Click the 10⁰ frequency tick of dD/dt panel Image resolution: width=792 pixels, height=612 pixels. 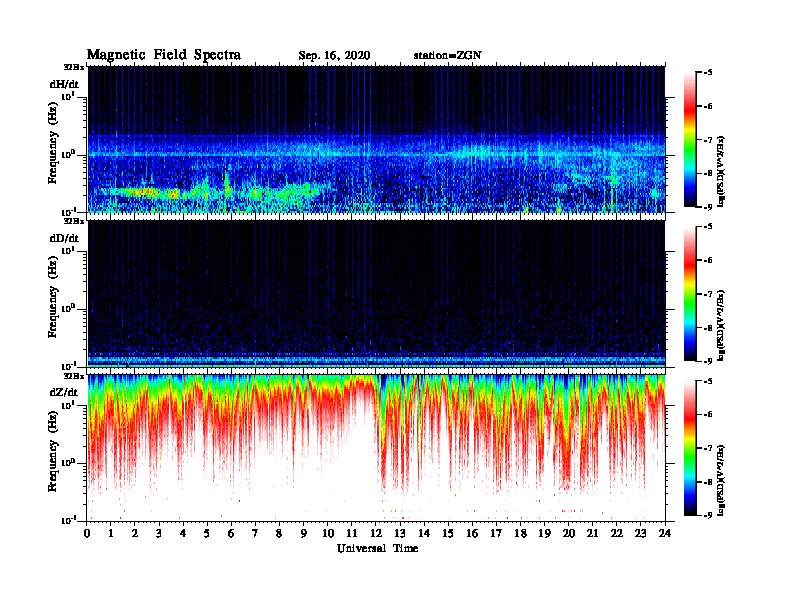(x=68, y=309)
